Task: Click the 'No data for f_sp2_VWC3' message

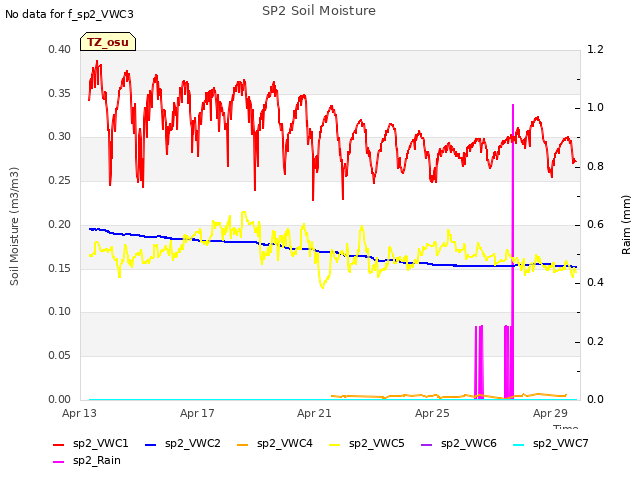Action: [69, 14]
